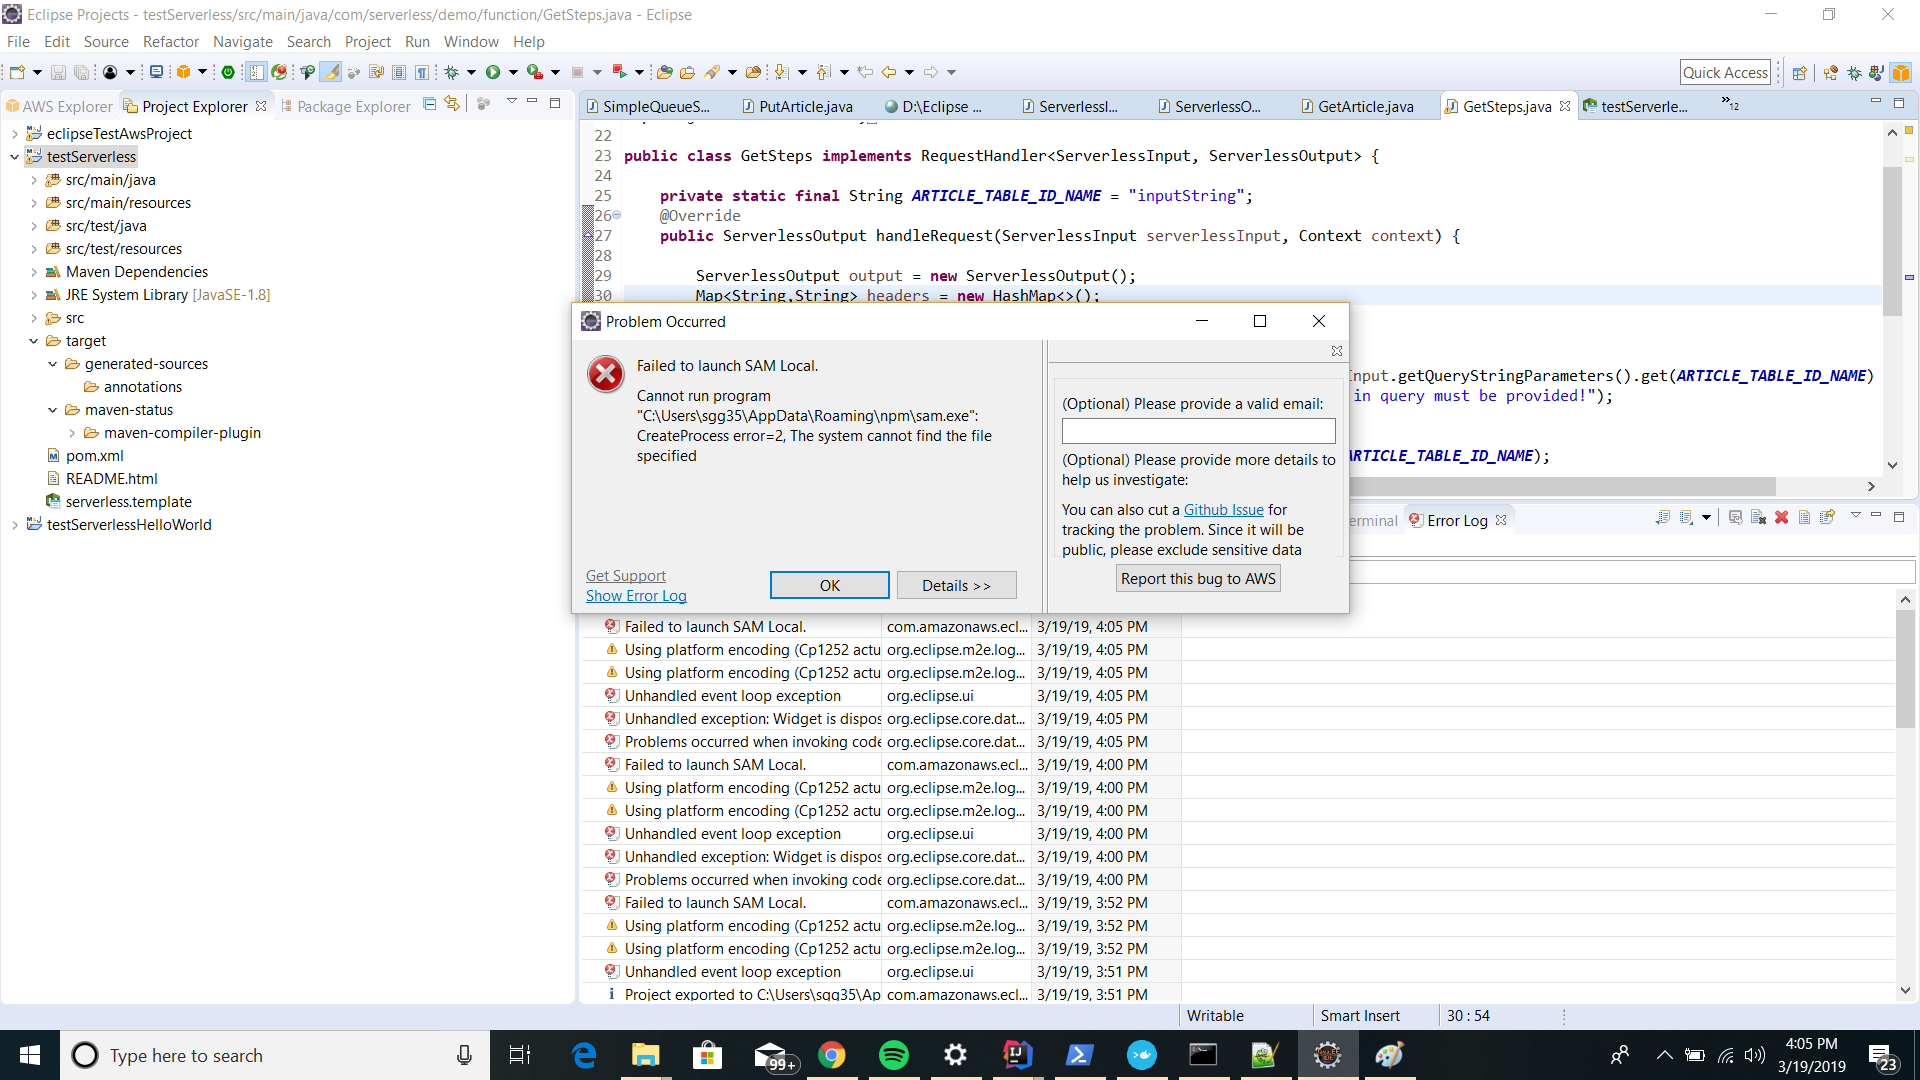
Task: Save all open editors
Action: [x=80, y=71]
